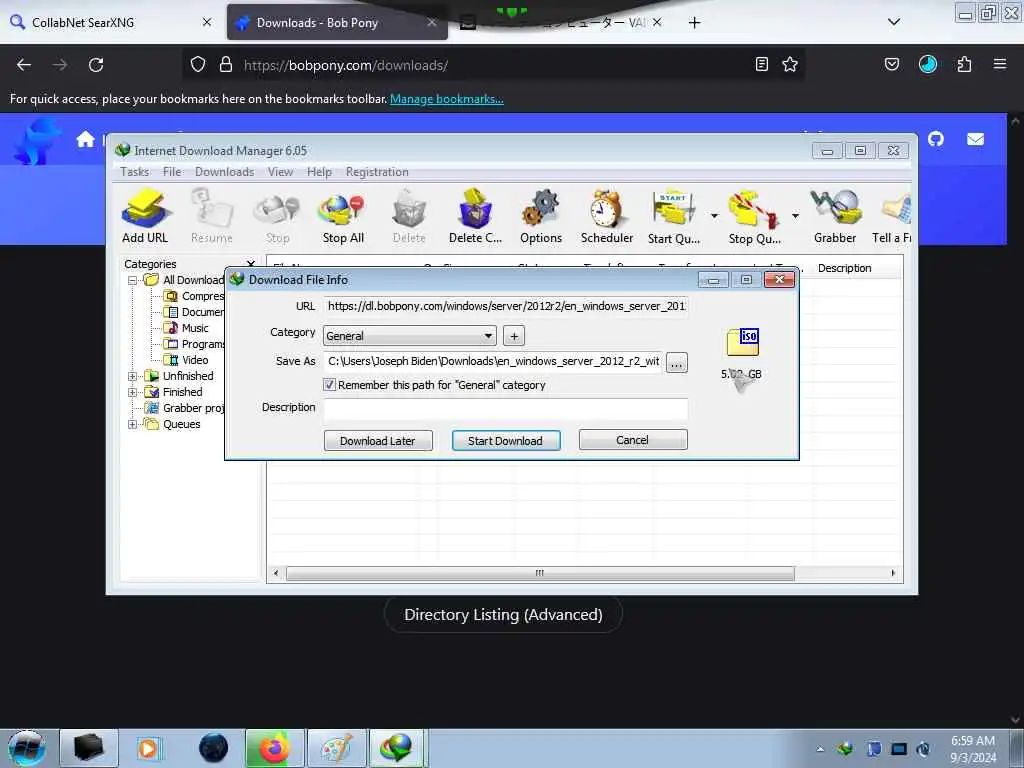This screenshot has height=768, width=1024.
Task: Open the Help menu in IDM
Action: pos(319,172)
